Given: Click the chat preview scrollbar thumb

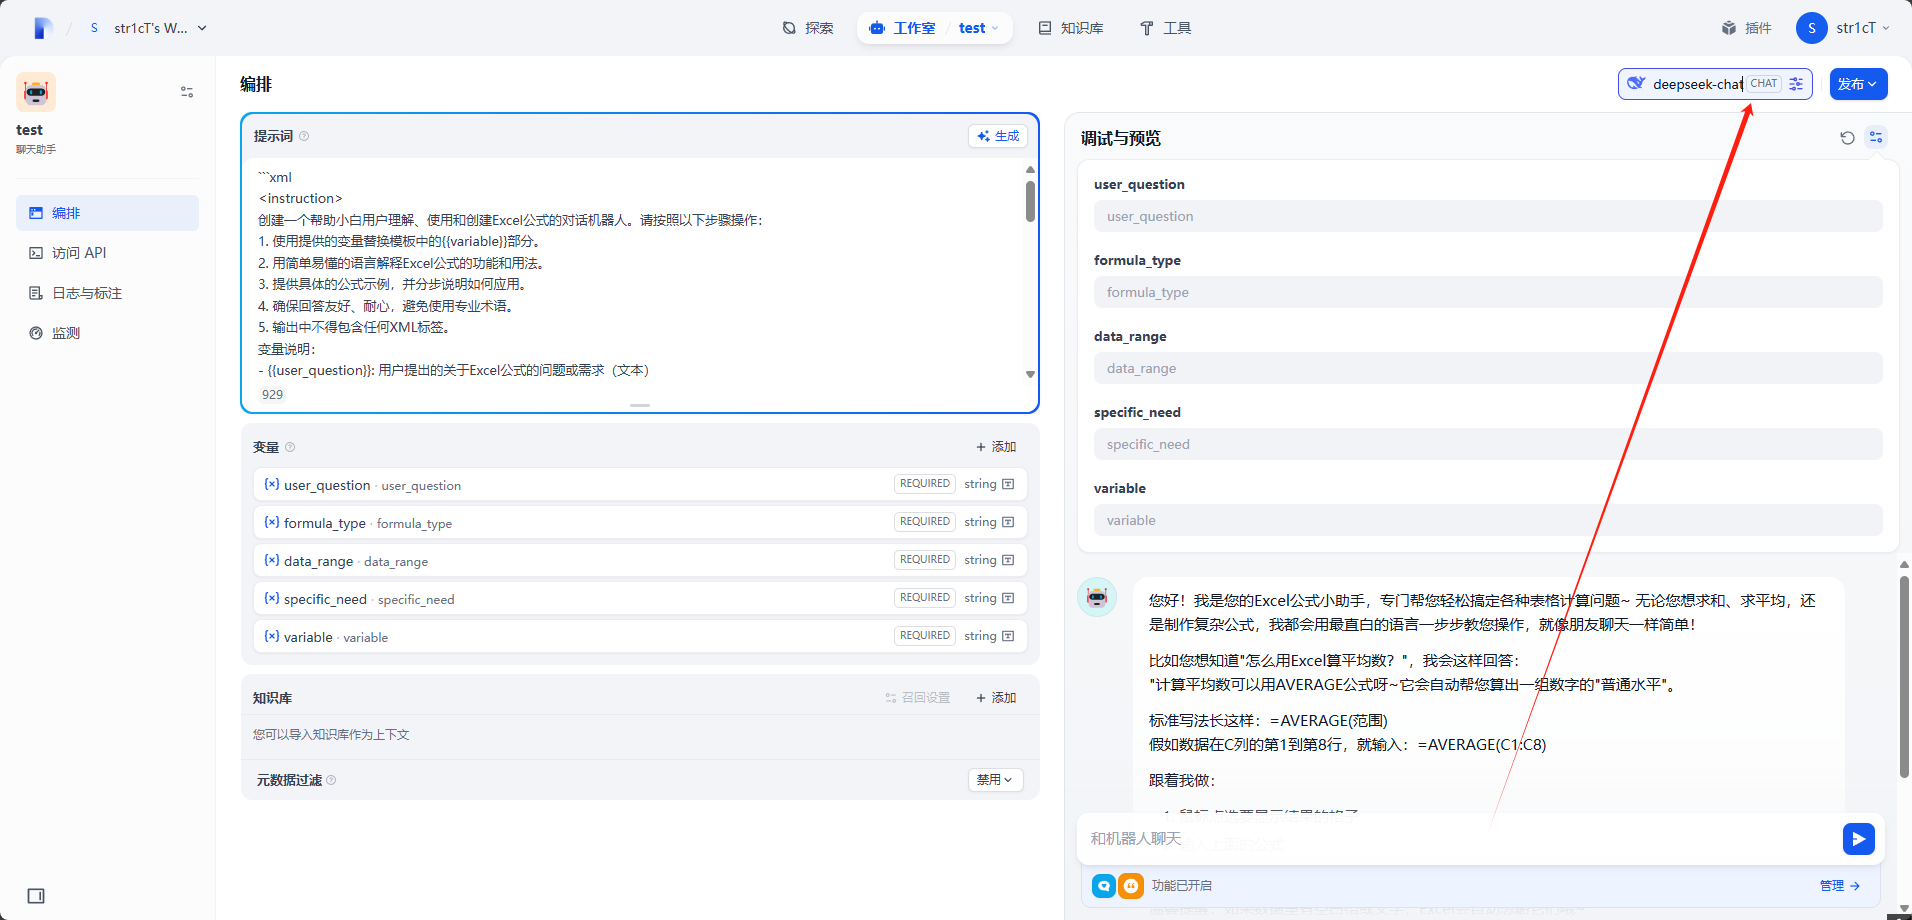Looking at the screenshot, I should 1904,676.
